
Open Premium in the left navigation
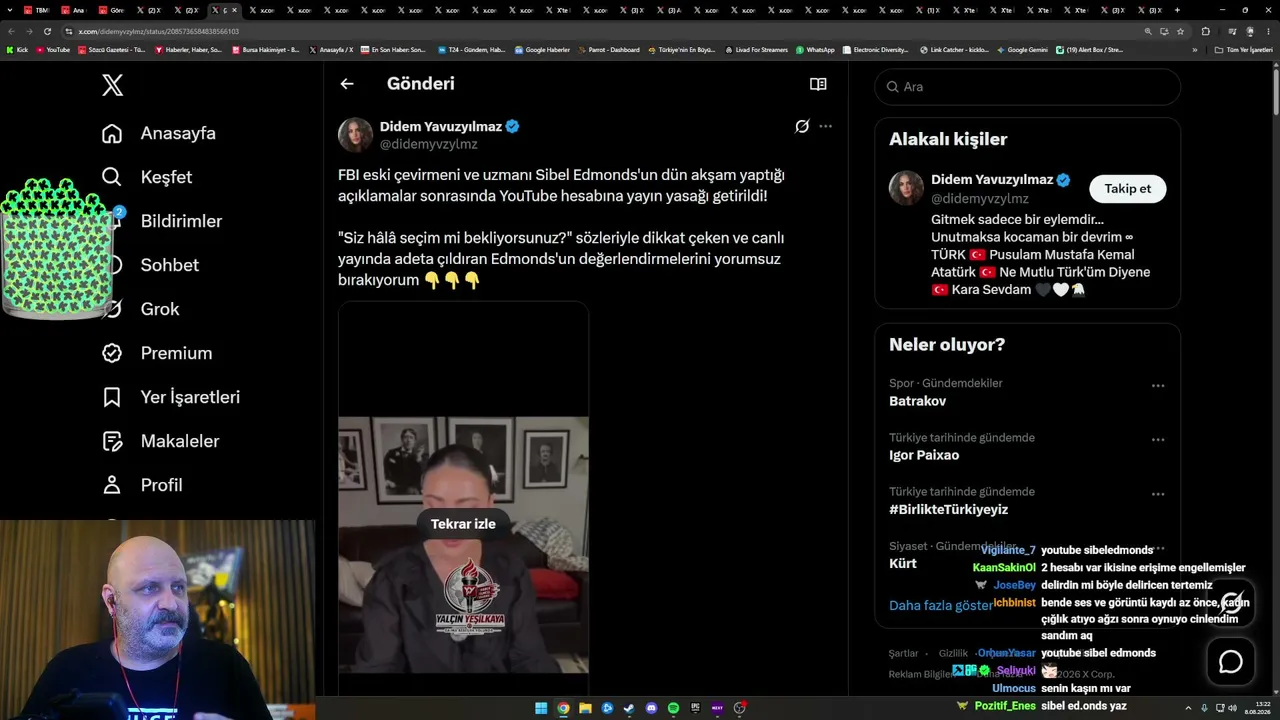click(x=176, y=353)
